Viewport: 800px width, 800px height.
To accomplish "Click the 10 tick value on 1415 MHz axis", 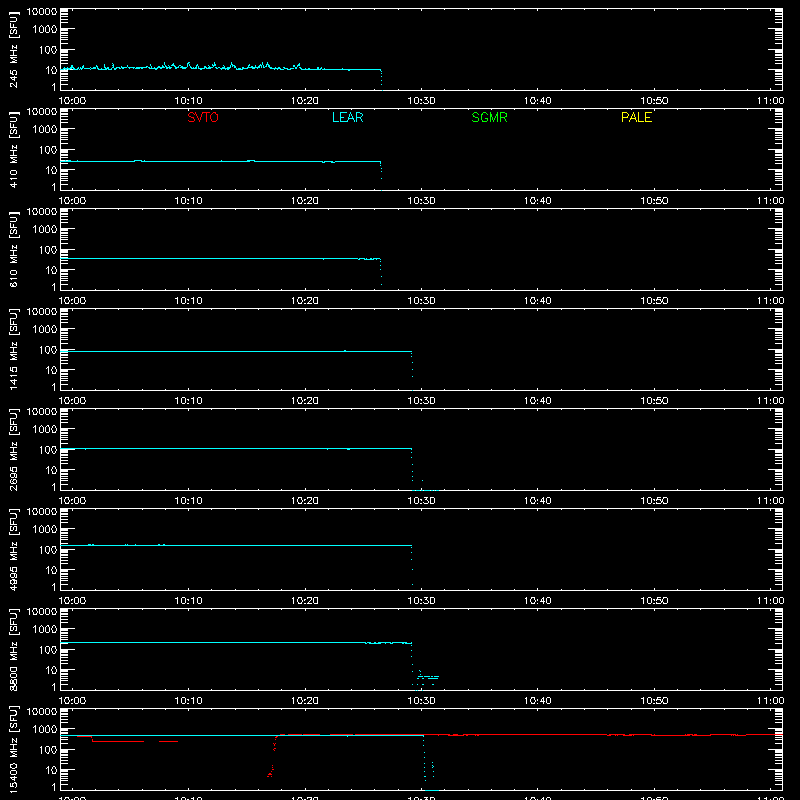I will pyautogui.click(x=52, y=370).
